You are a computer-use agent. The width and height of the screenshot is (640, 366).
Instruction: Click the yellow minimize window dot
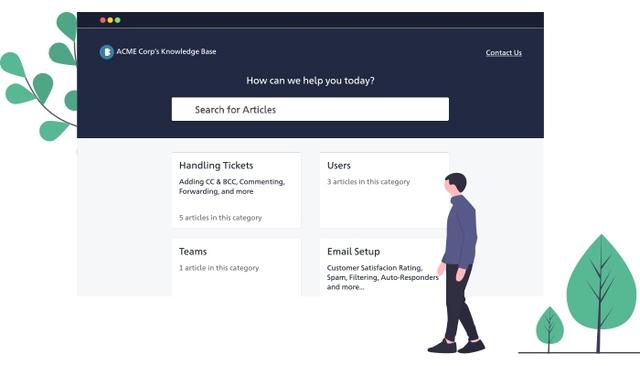tap(110, 20)
